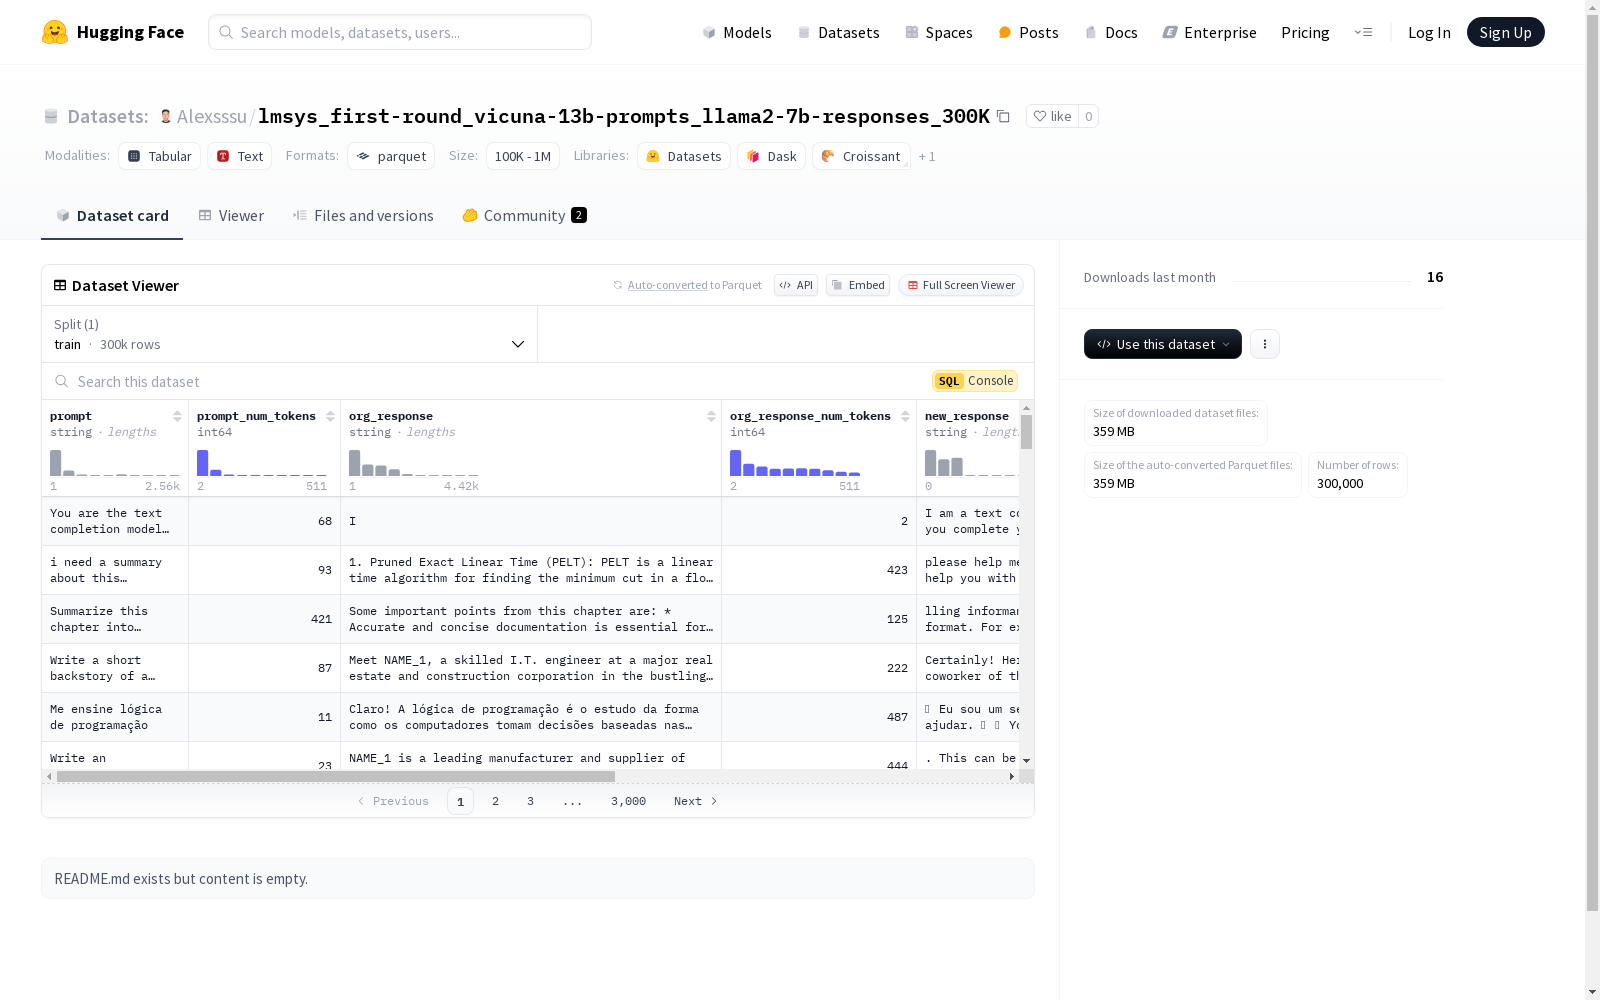Screen dimensions: 1600x1000
Task: Open the Docs page
Action: pos(1111,32)
